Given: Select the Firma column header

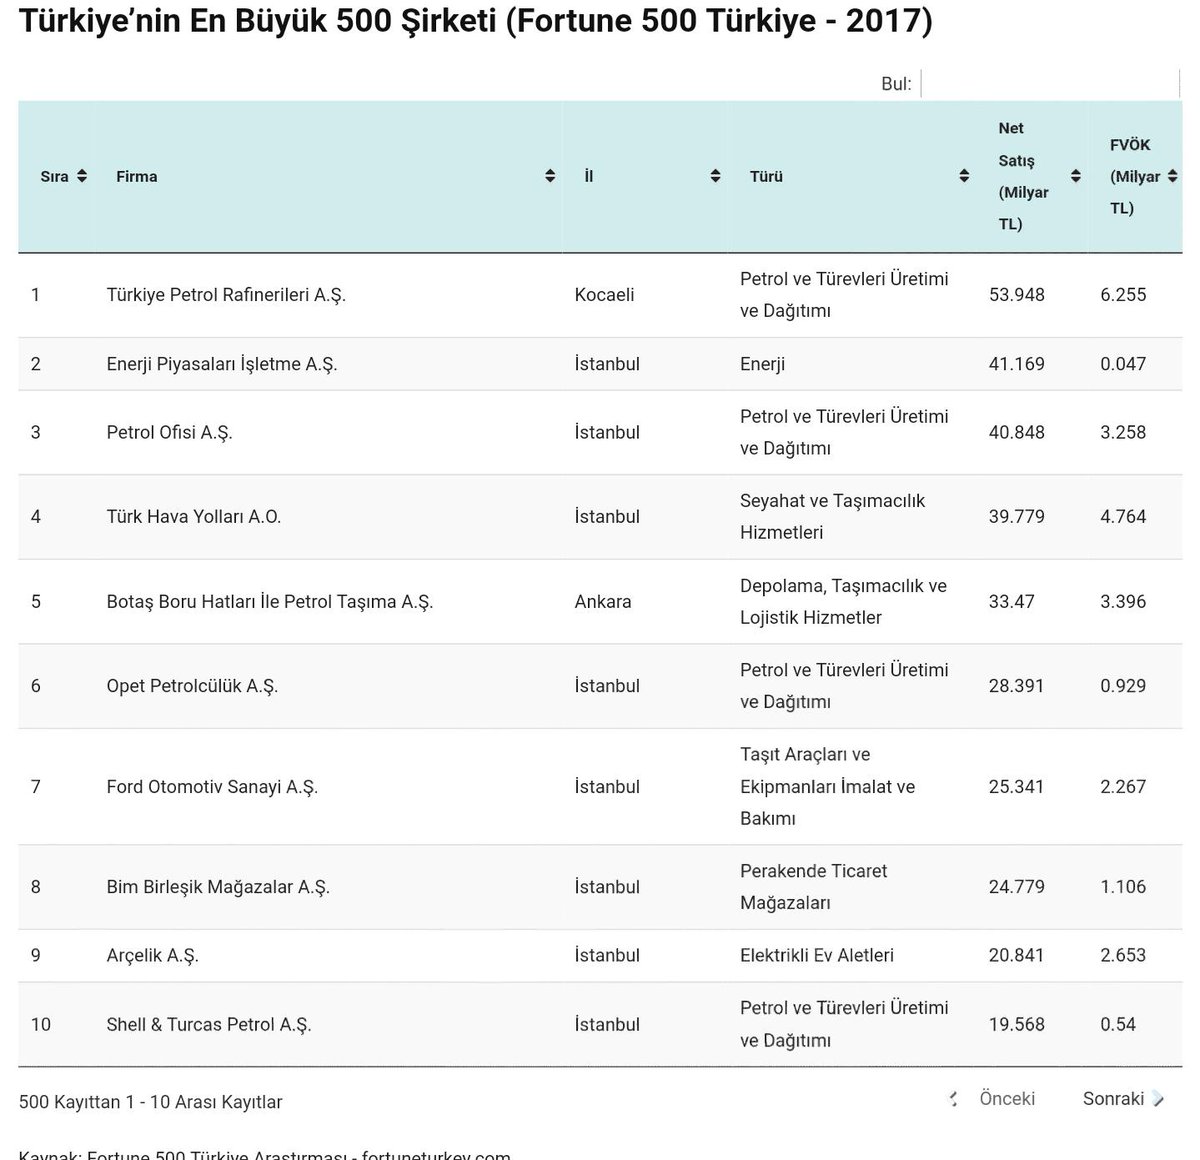Looking at the screenshot, I should 329,176.
